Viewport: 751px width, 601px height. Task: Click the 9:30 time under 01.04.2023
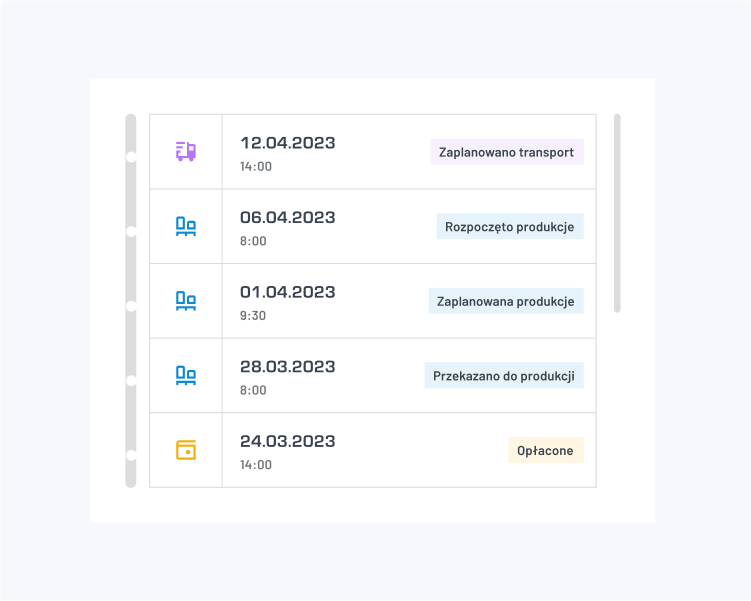(x=253, y=316)
